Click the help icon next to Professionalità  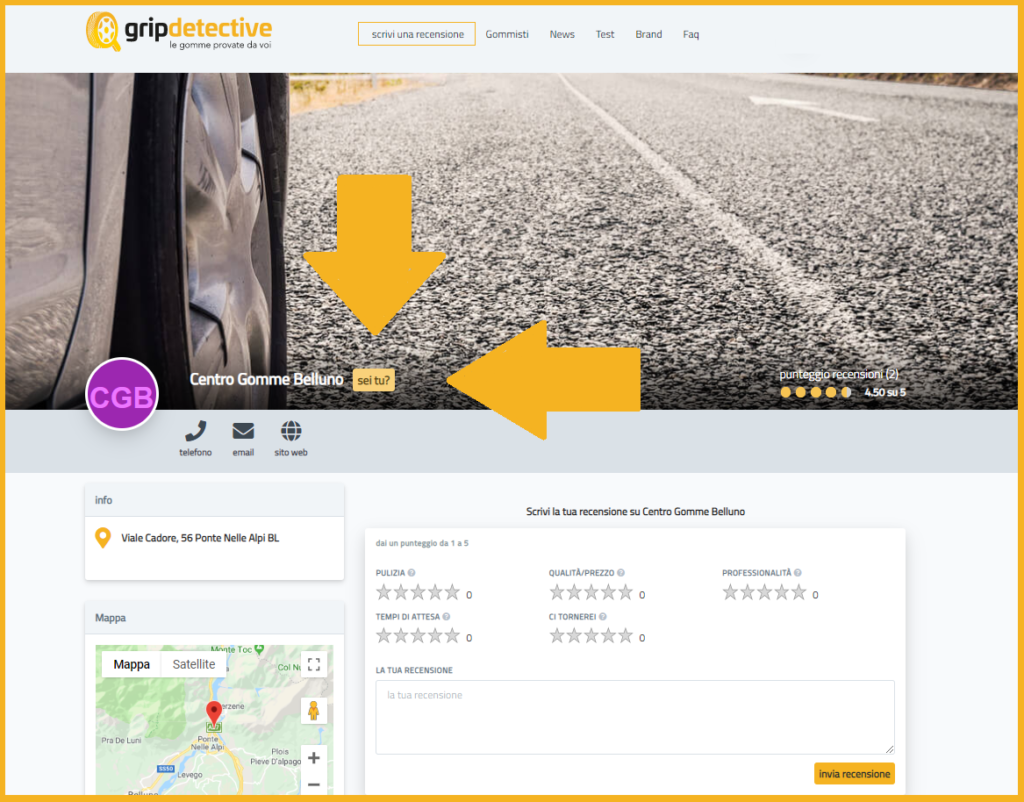(x=797, y=573)
